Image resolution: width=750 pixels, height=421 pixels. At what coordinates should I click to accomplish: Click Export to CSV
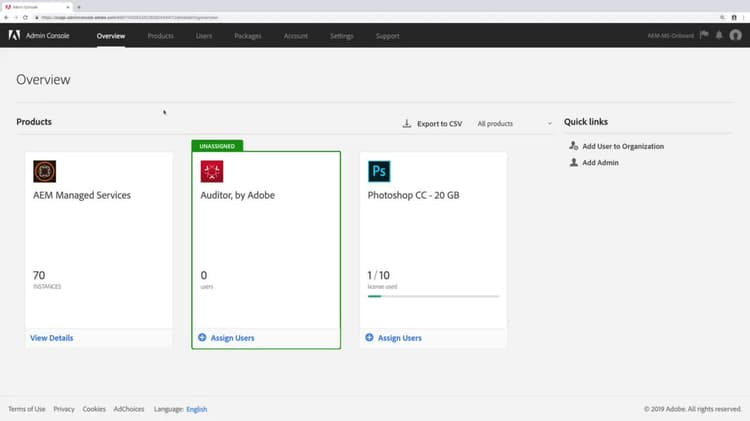click(x=440, y=123)
